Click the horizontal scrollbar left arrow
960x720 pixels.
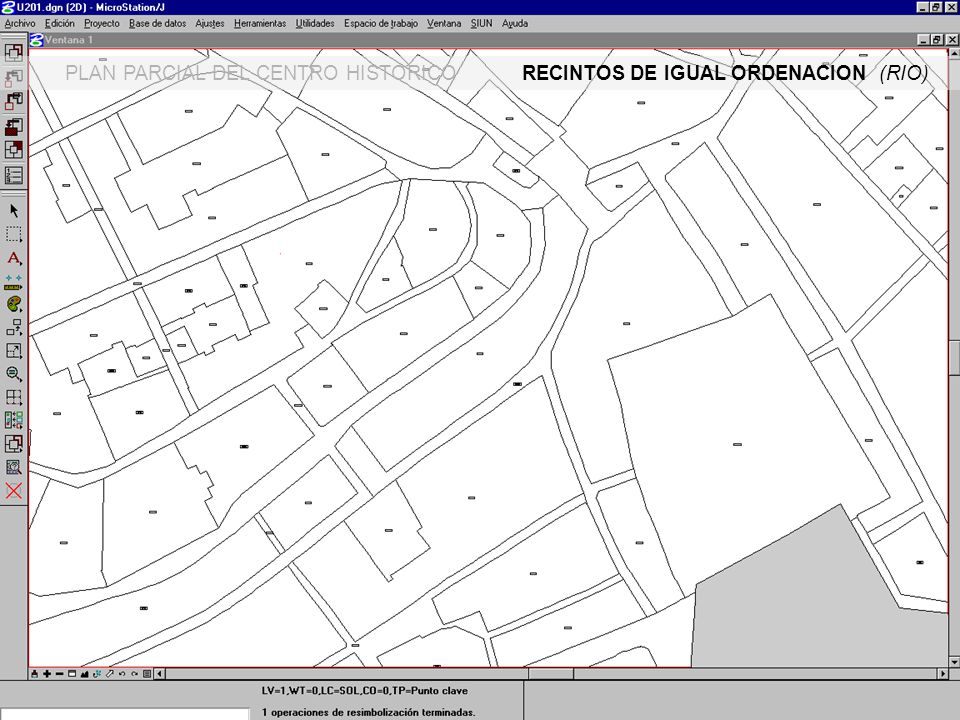click(x=160, y=674)
